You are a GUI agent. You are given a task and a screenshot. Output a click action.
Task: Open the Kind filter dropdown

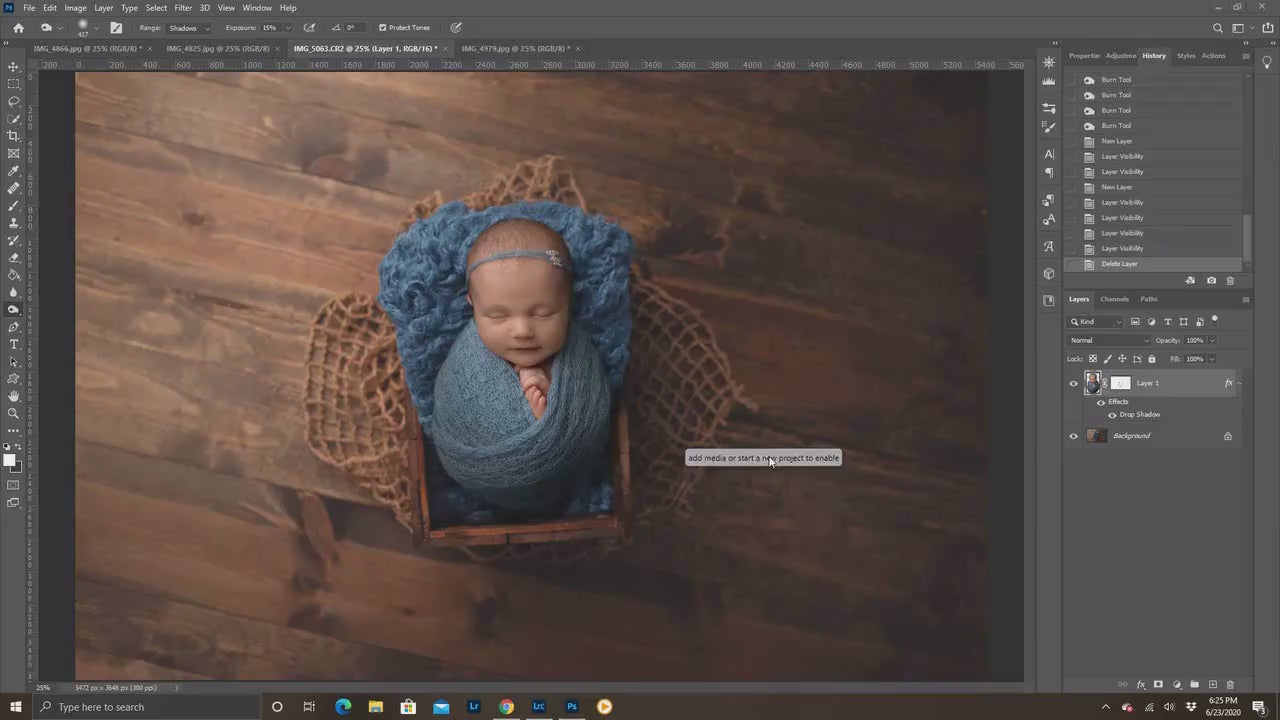coord(1095,321)
